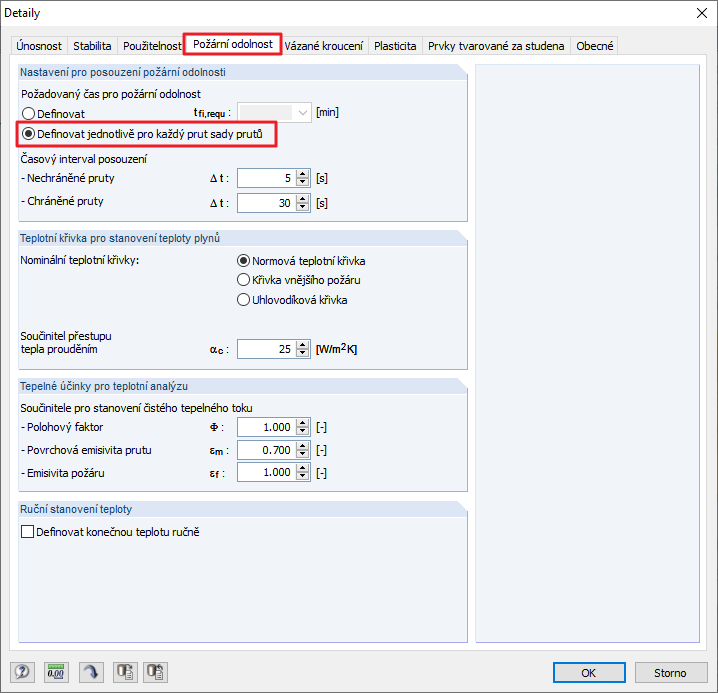Screen dimensions: 718x693
Task: Open the help icon button
Action: coord(22,672)
